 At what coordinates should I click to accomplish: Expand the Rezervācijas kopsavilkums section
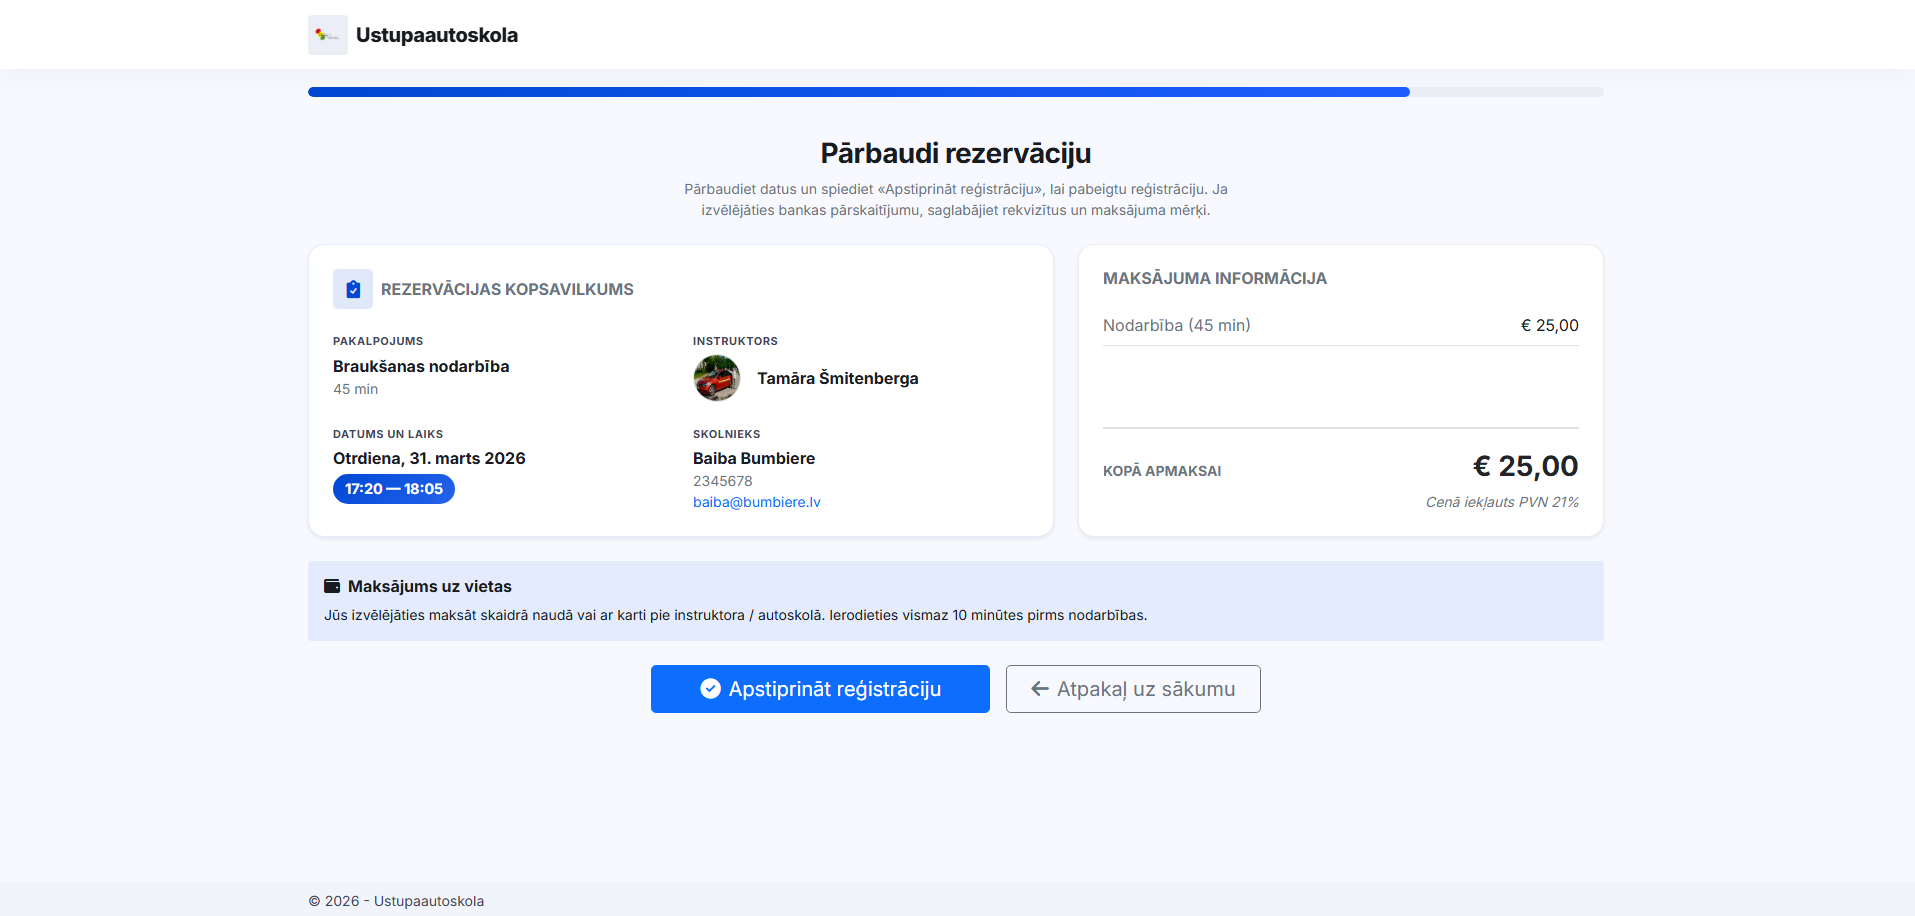(507, 288)
